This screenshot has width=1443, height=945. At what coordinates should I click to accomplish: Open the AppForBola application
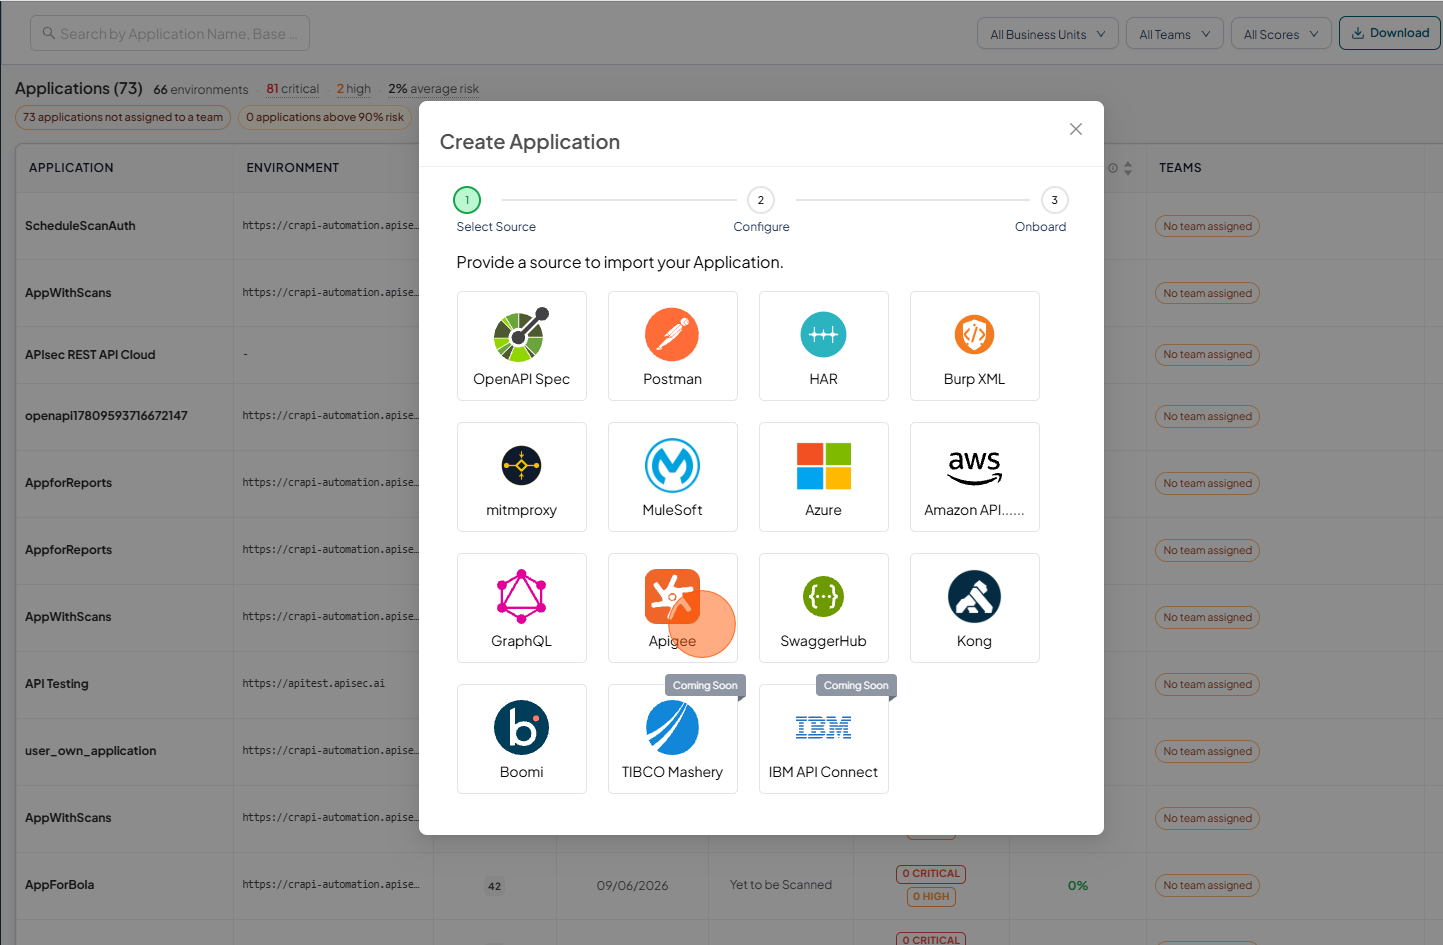[60, 885]
